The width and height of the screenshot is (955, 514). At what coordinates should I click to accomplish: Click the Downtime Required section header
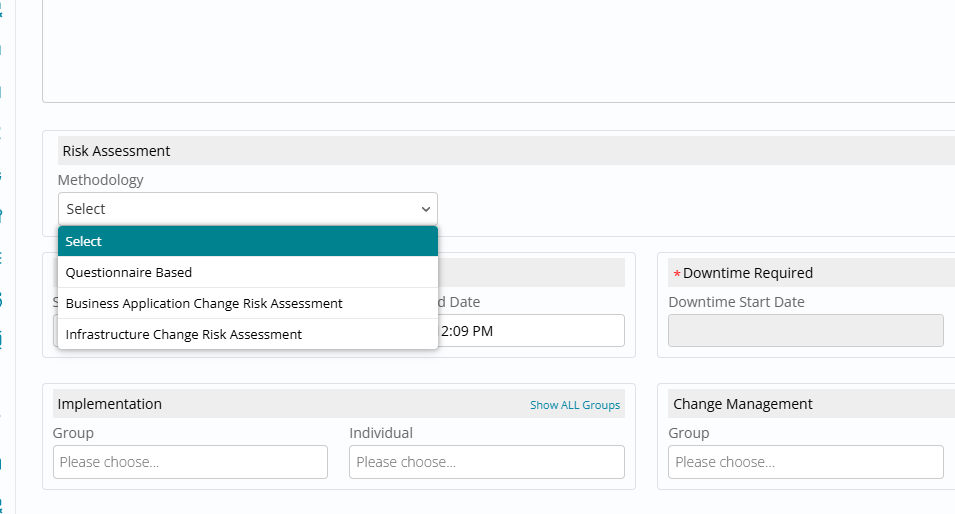click(748, 273)
